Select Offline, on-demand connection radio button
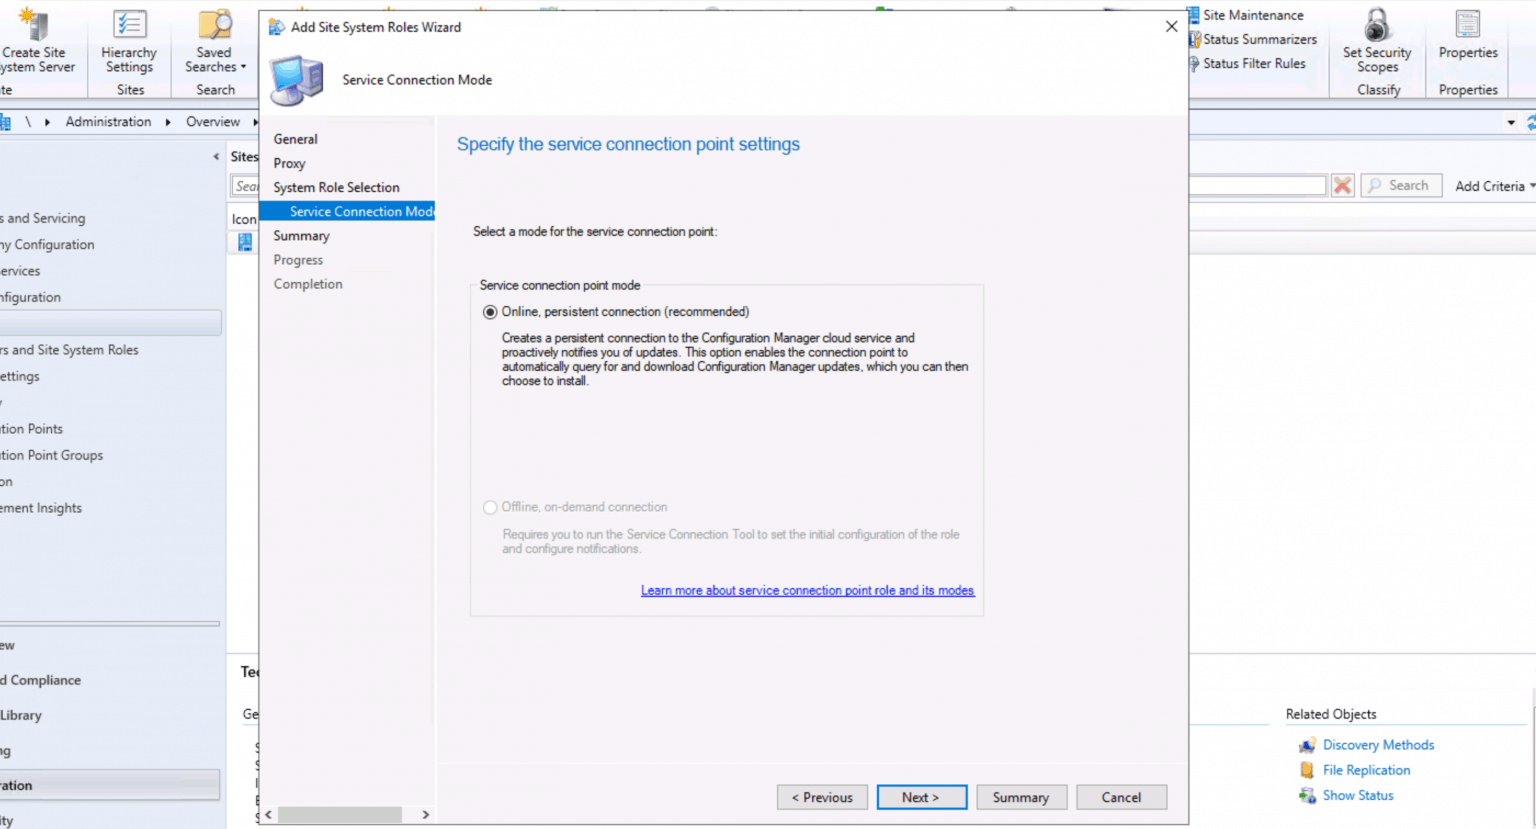This screenshot has height=829, width=1536. 490,507
